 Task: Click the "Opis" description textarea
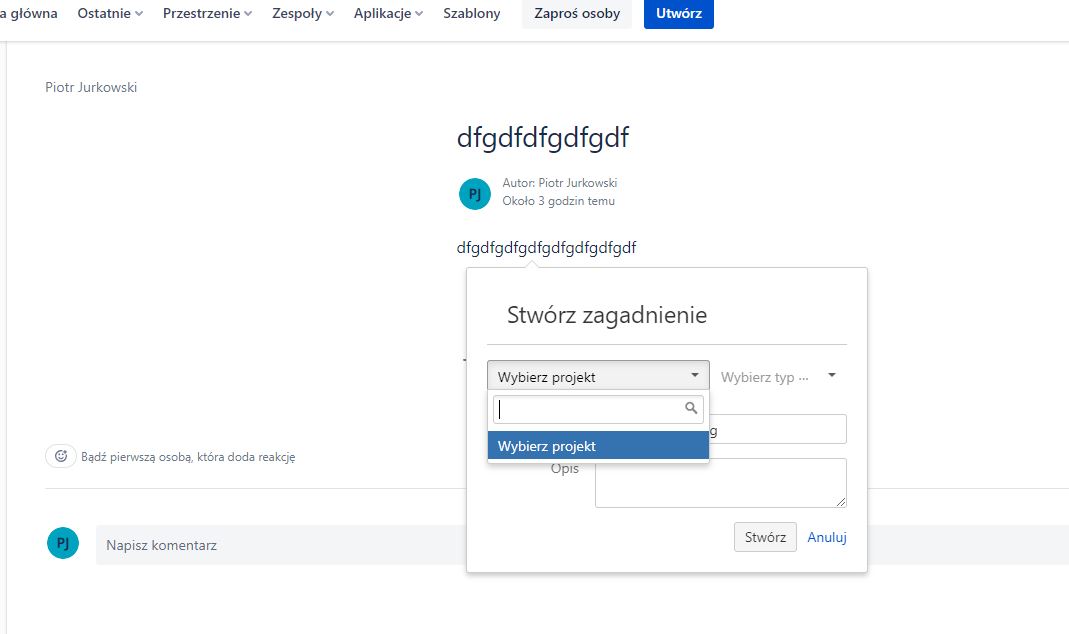(720, 482)
